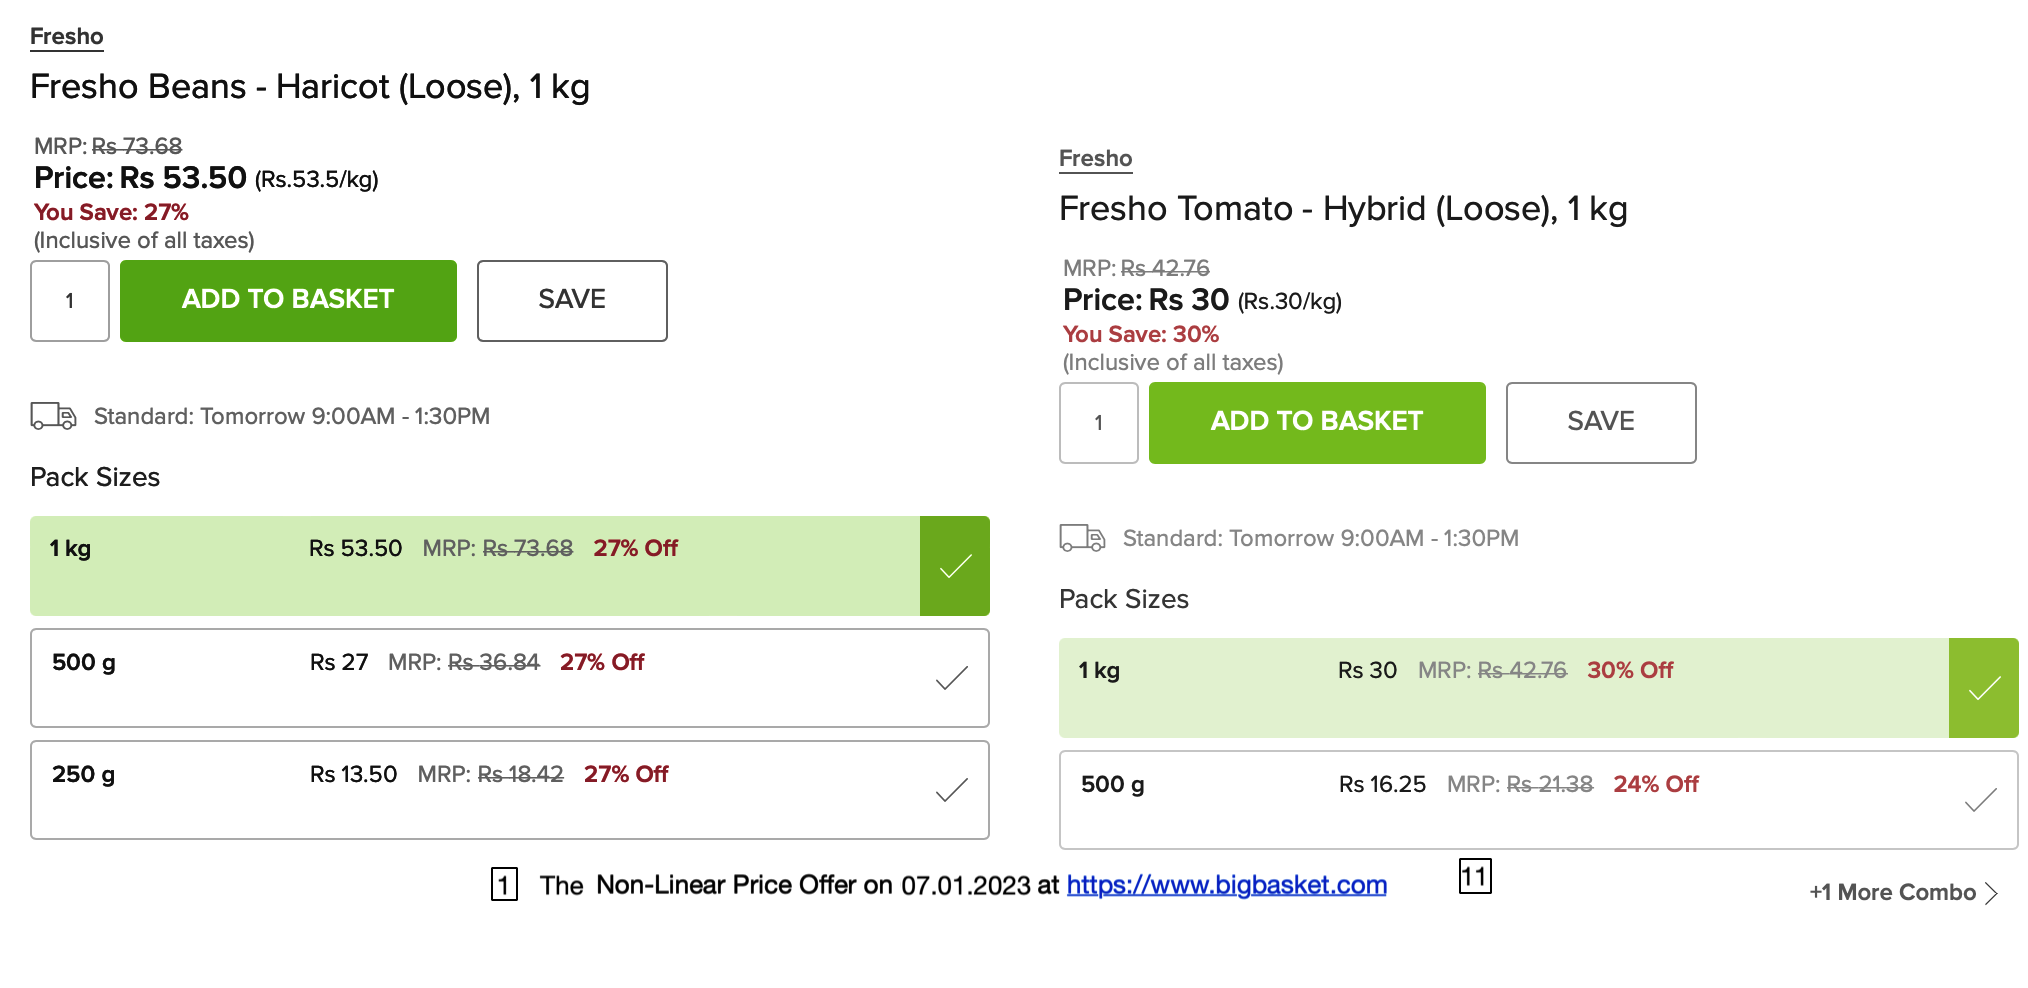The width and height of the screenshot is (2028, 988).
Task: Click delivery truck icon under Beans
Action: 53,416
